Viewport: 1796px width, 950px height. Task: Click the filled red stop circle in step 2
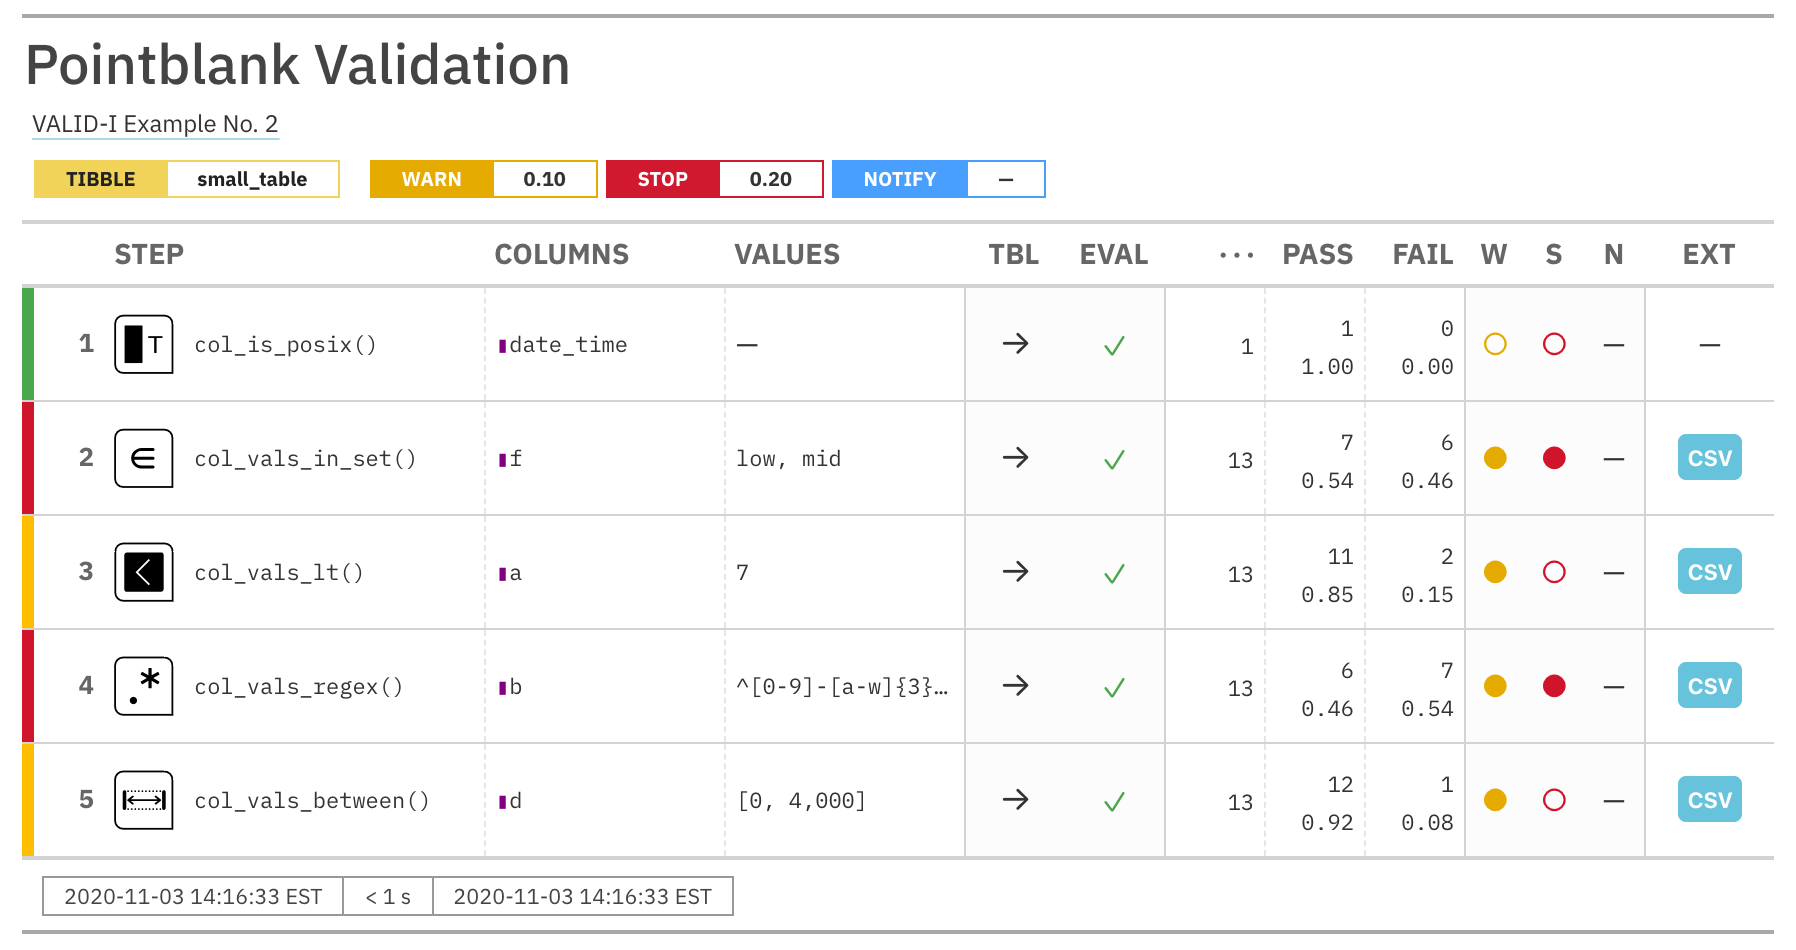tap(1554, 458)
